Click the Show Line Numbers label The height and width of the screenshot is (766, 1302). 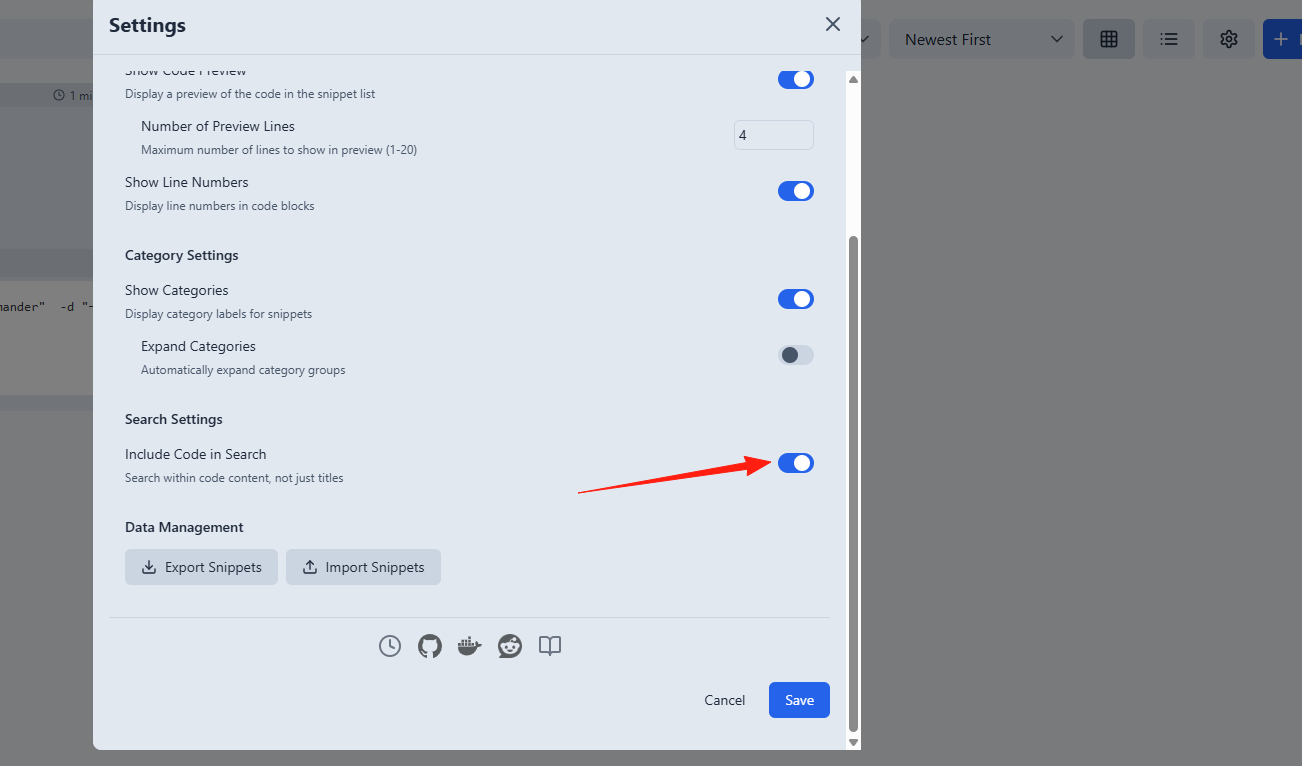187,182
